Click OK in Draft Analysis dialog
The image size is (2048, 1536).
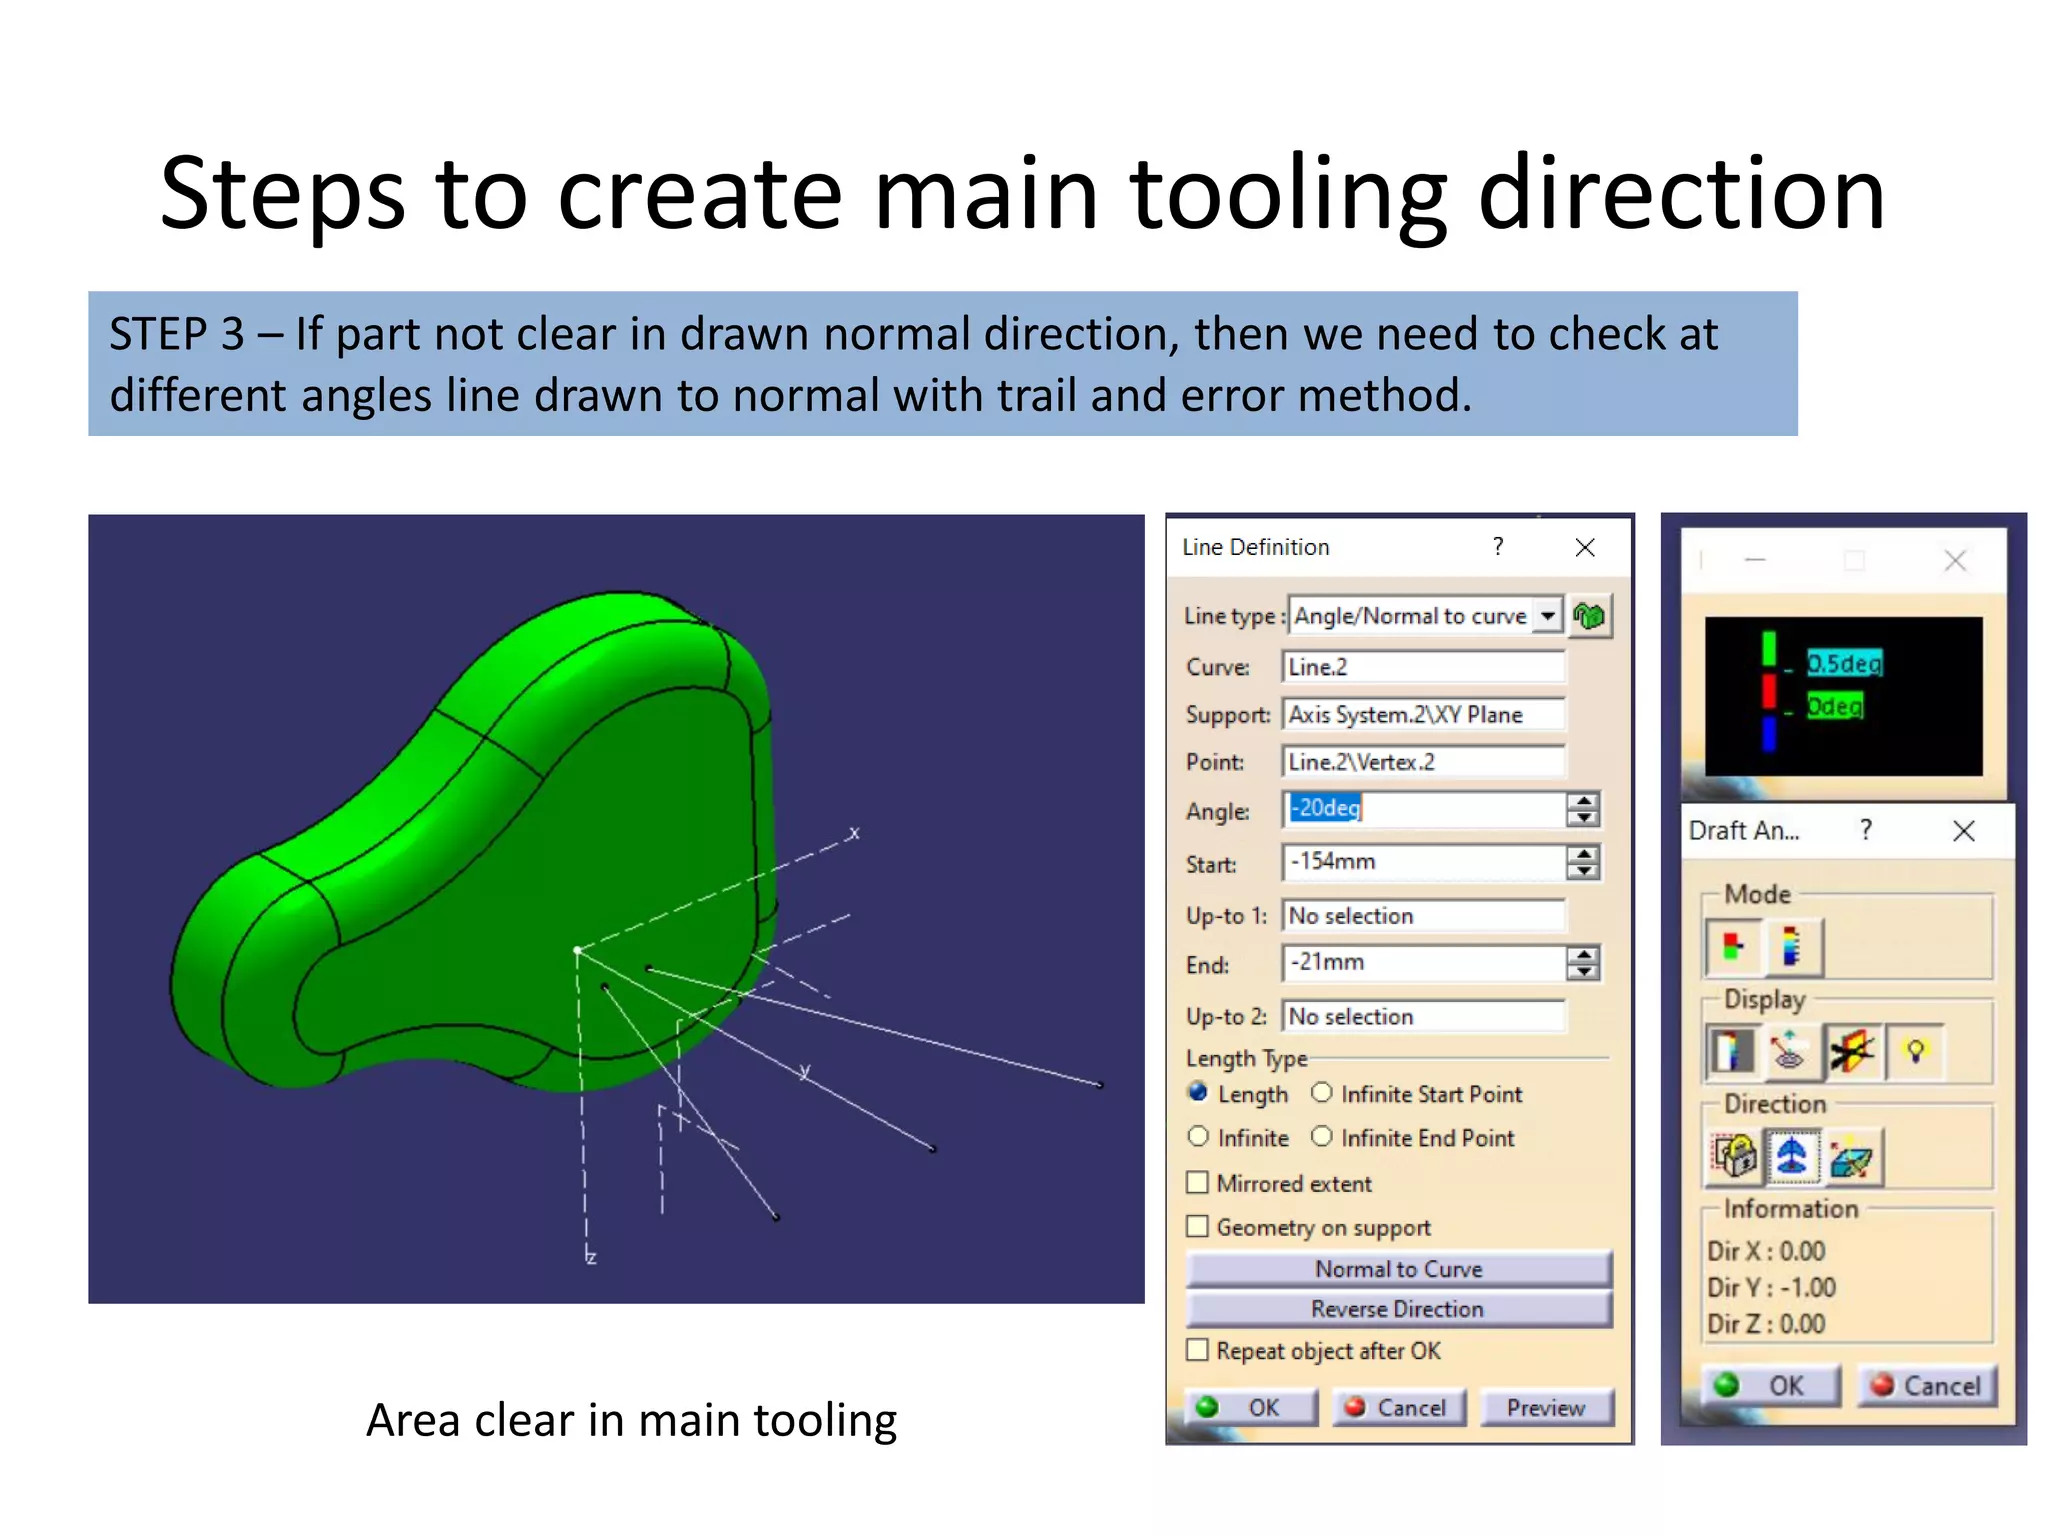tap(1771, 1386)
